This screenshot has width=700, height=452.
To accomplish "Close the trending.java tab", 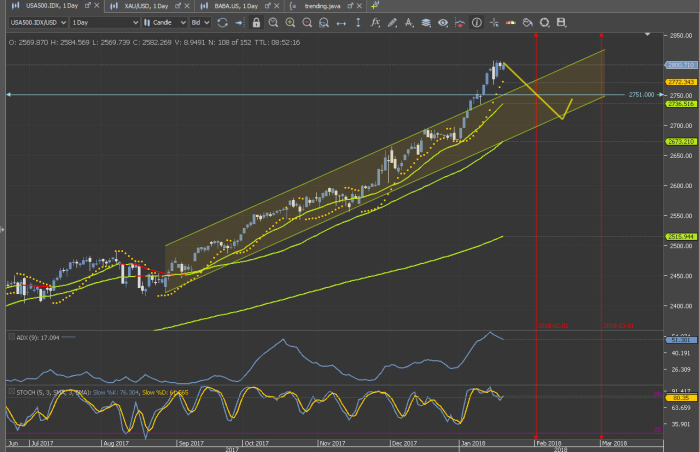I will [x=359, y=6].
